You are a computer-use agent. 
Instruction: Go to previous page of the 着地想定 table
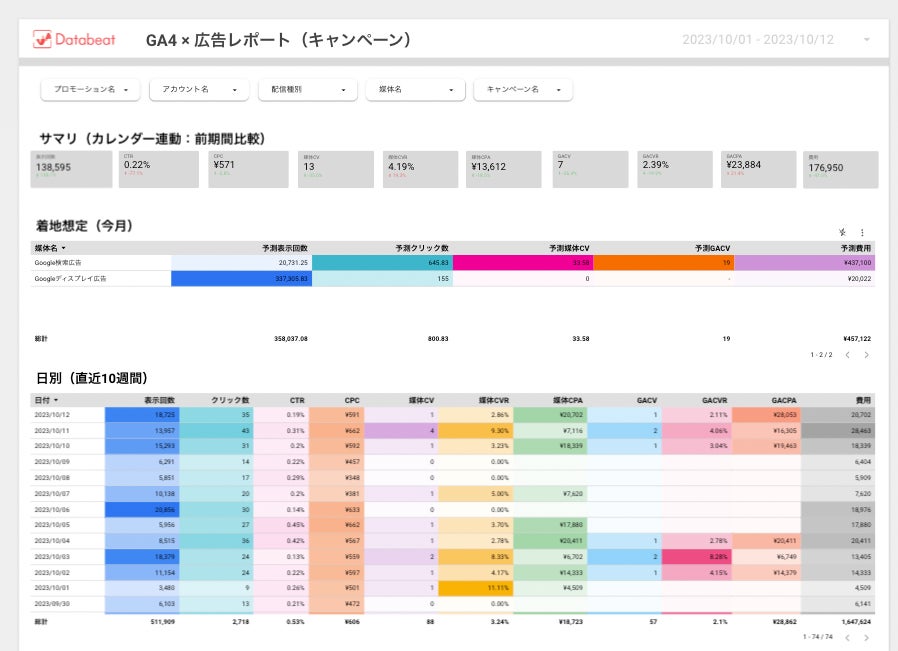click(x=848, y=355)
